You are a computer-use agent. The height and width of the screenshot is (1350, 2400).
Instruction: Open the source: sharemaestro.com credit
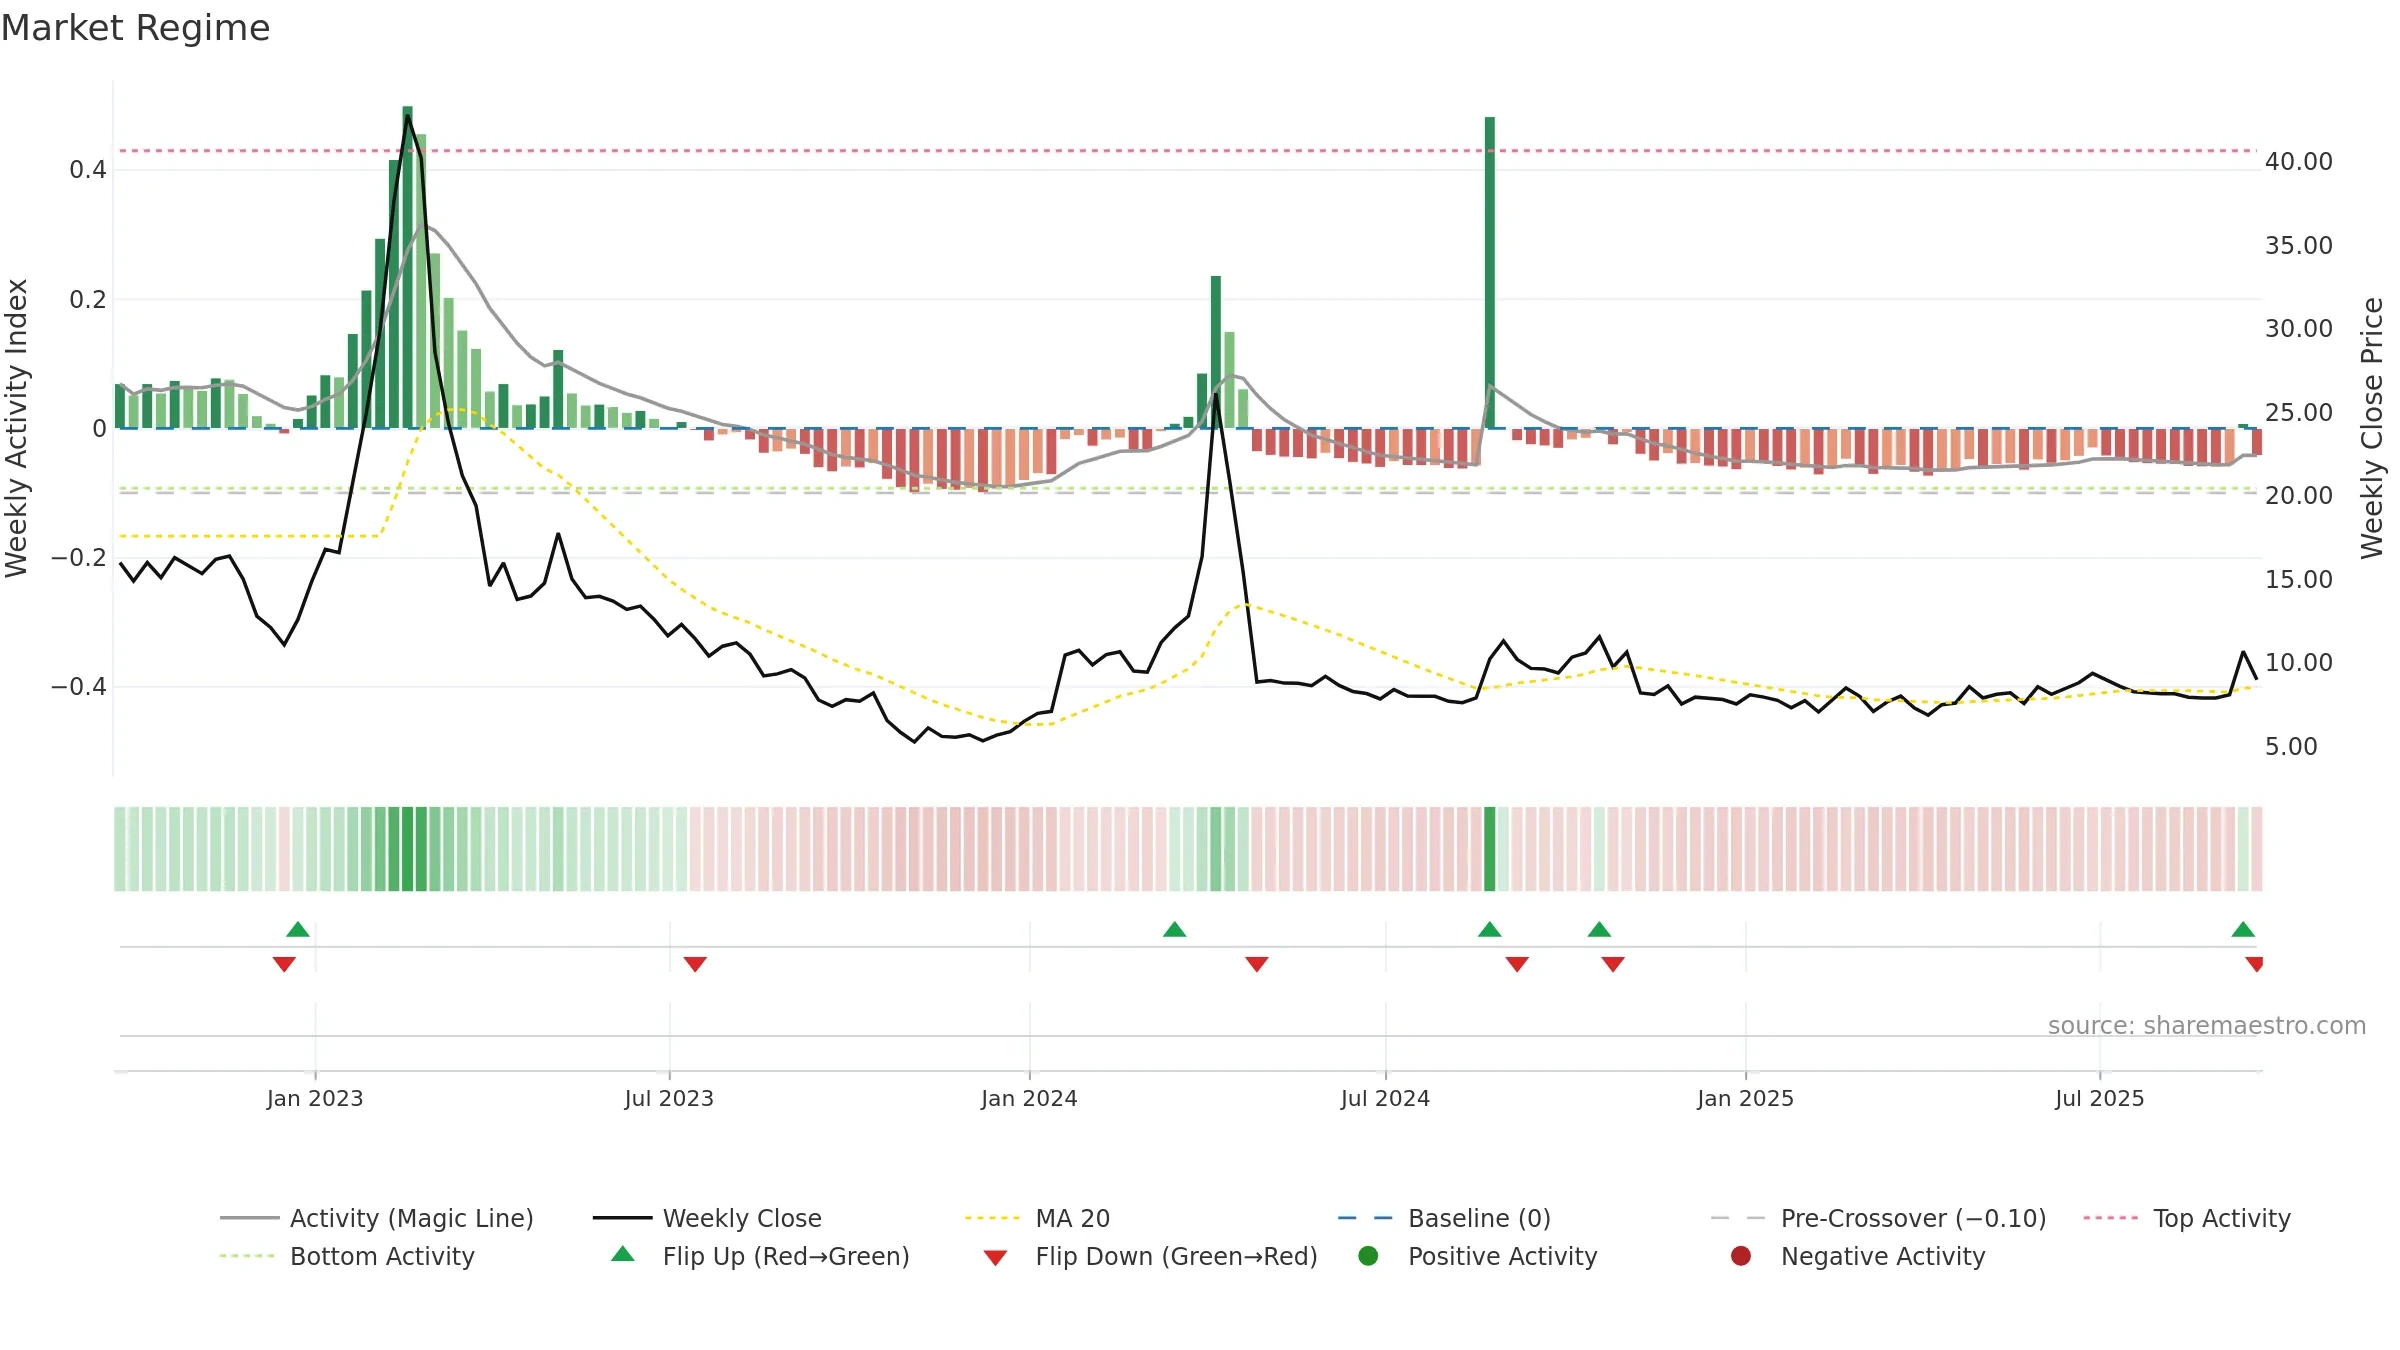(x=2207, y=1026)
